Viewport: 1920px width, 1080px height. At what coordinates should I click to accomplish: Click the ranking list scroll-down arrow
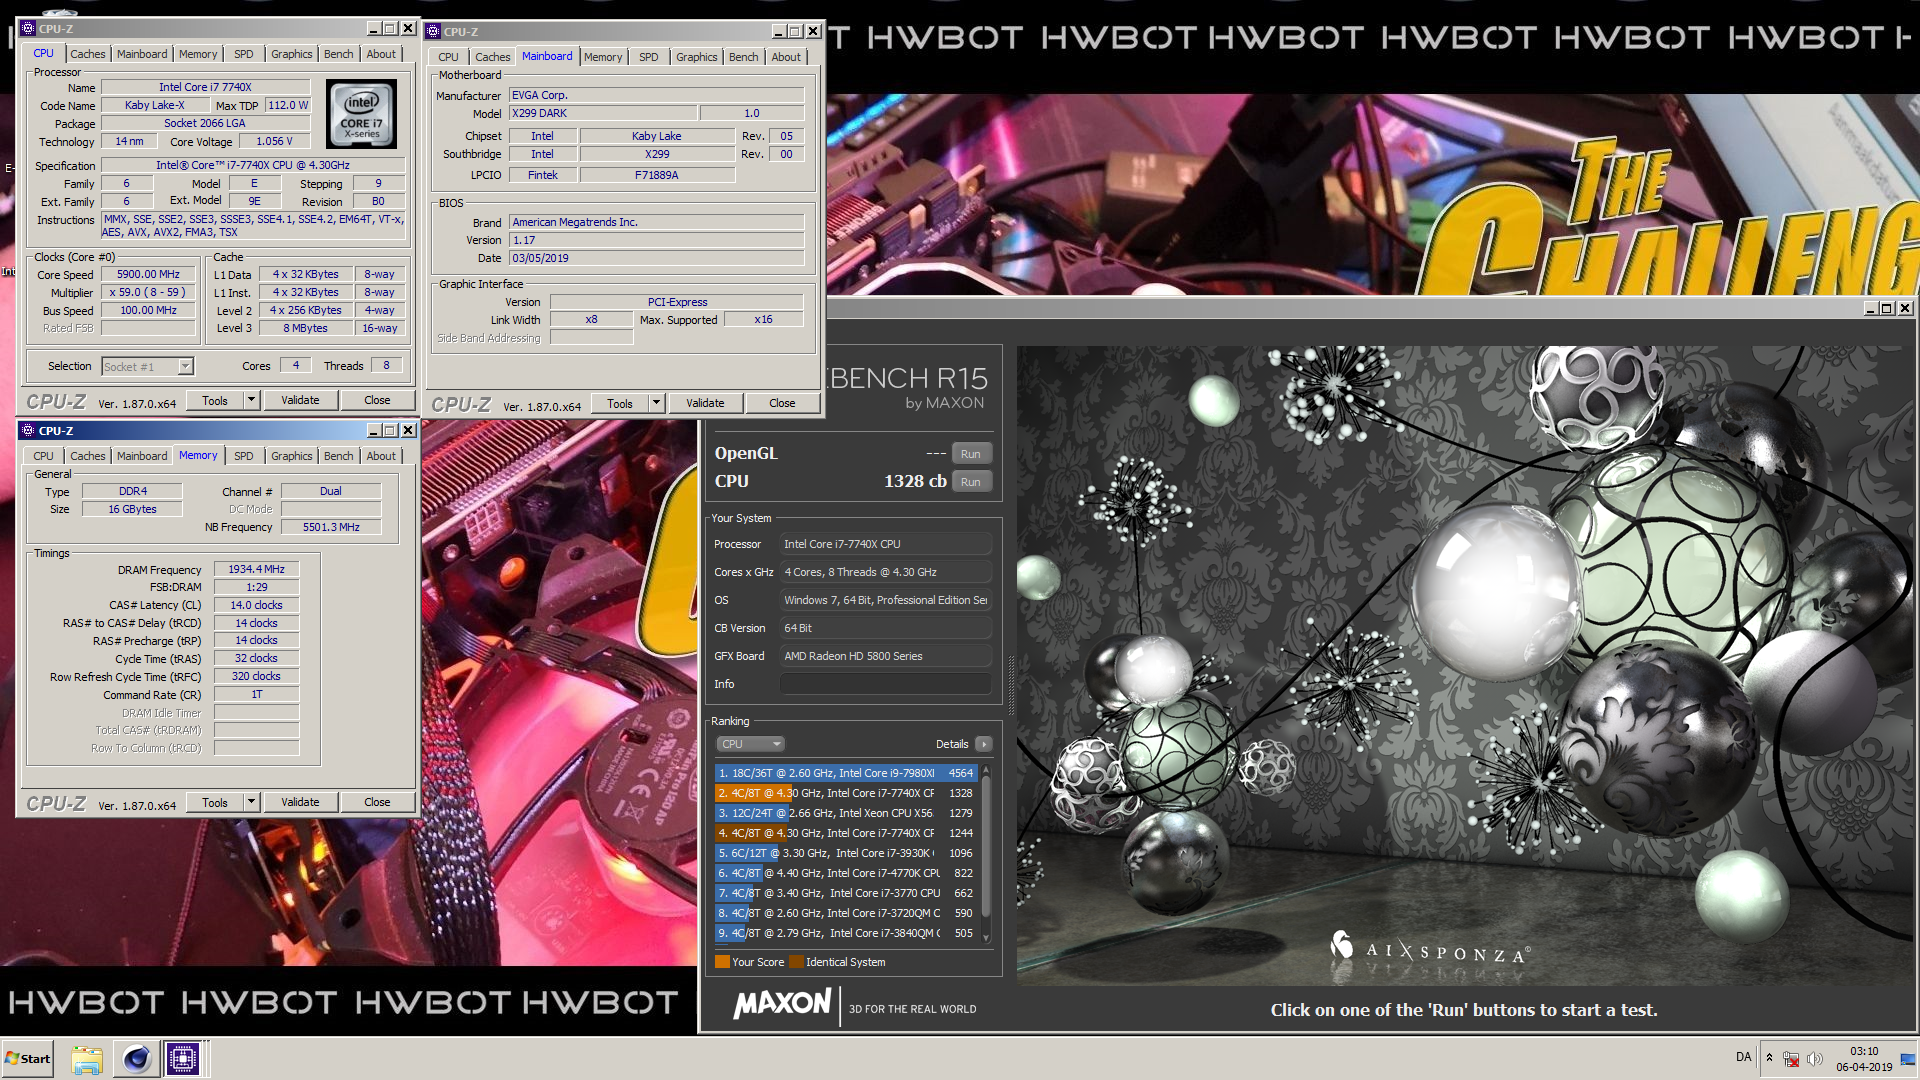[x=986, y=937]
